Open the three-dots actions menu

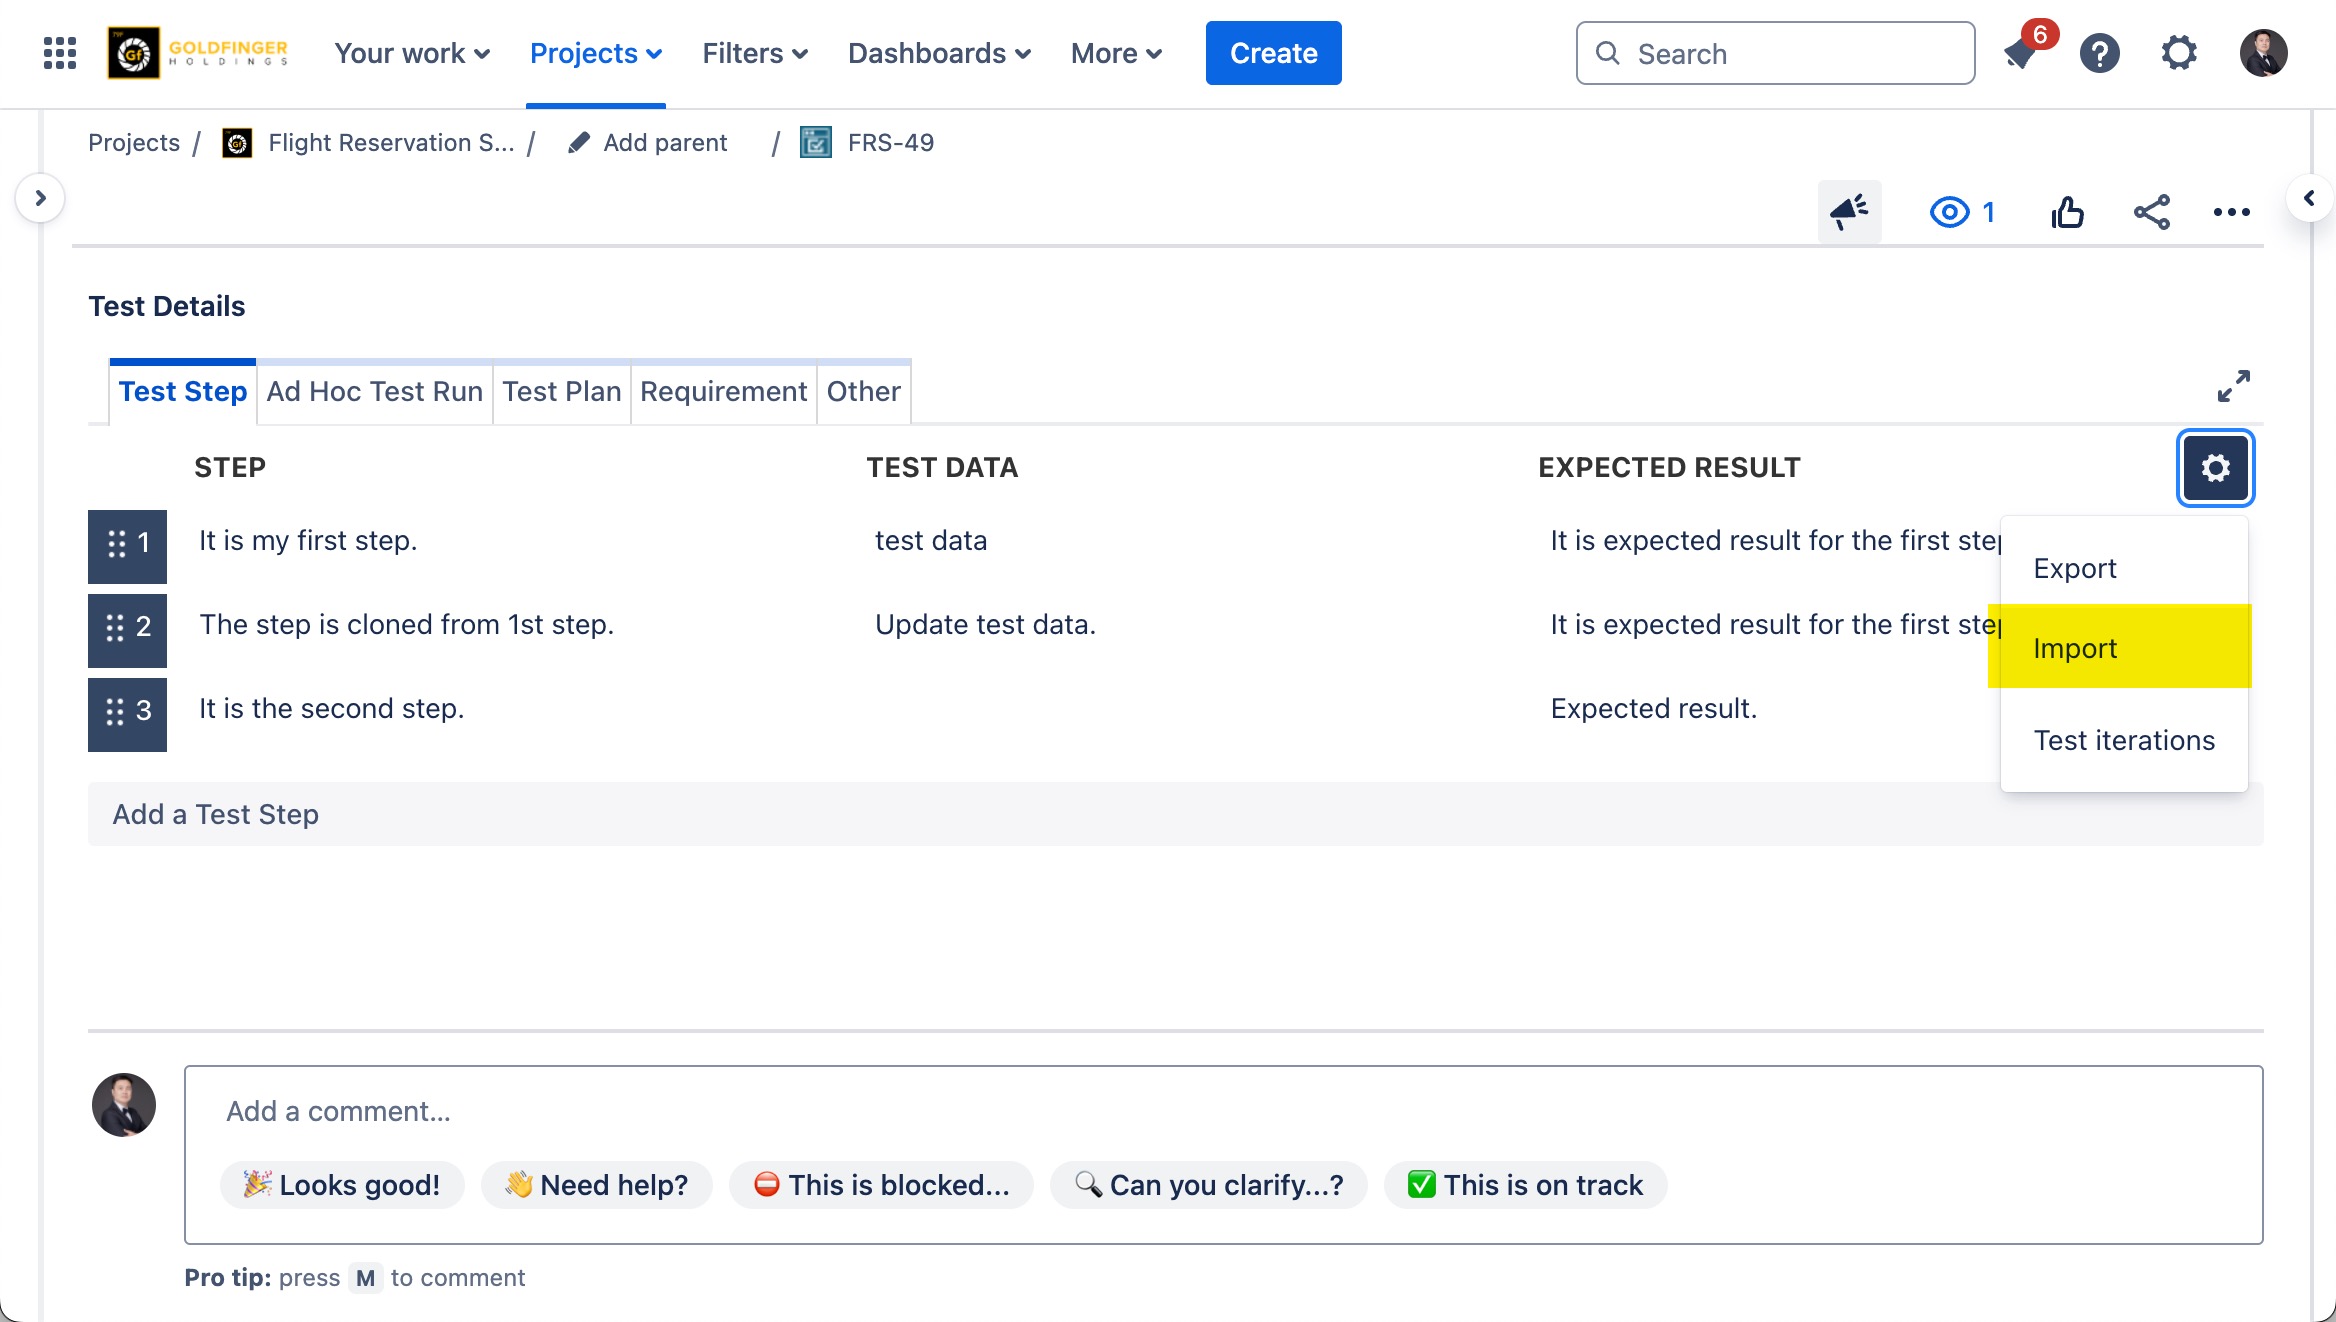point(2231,212)
